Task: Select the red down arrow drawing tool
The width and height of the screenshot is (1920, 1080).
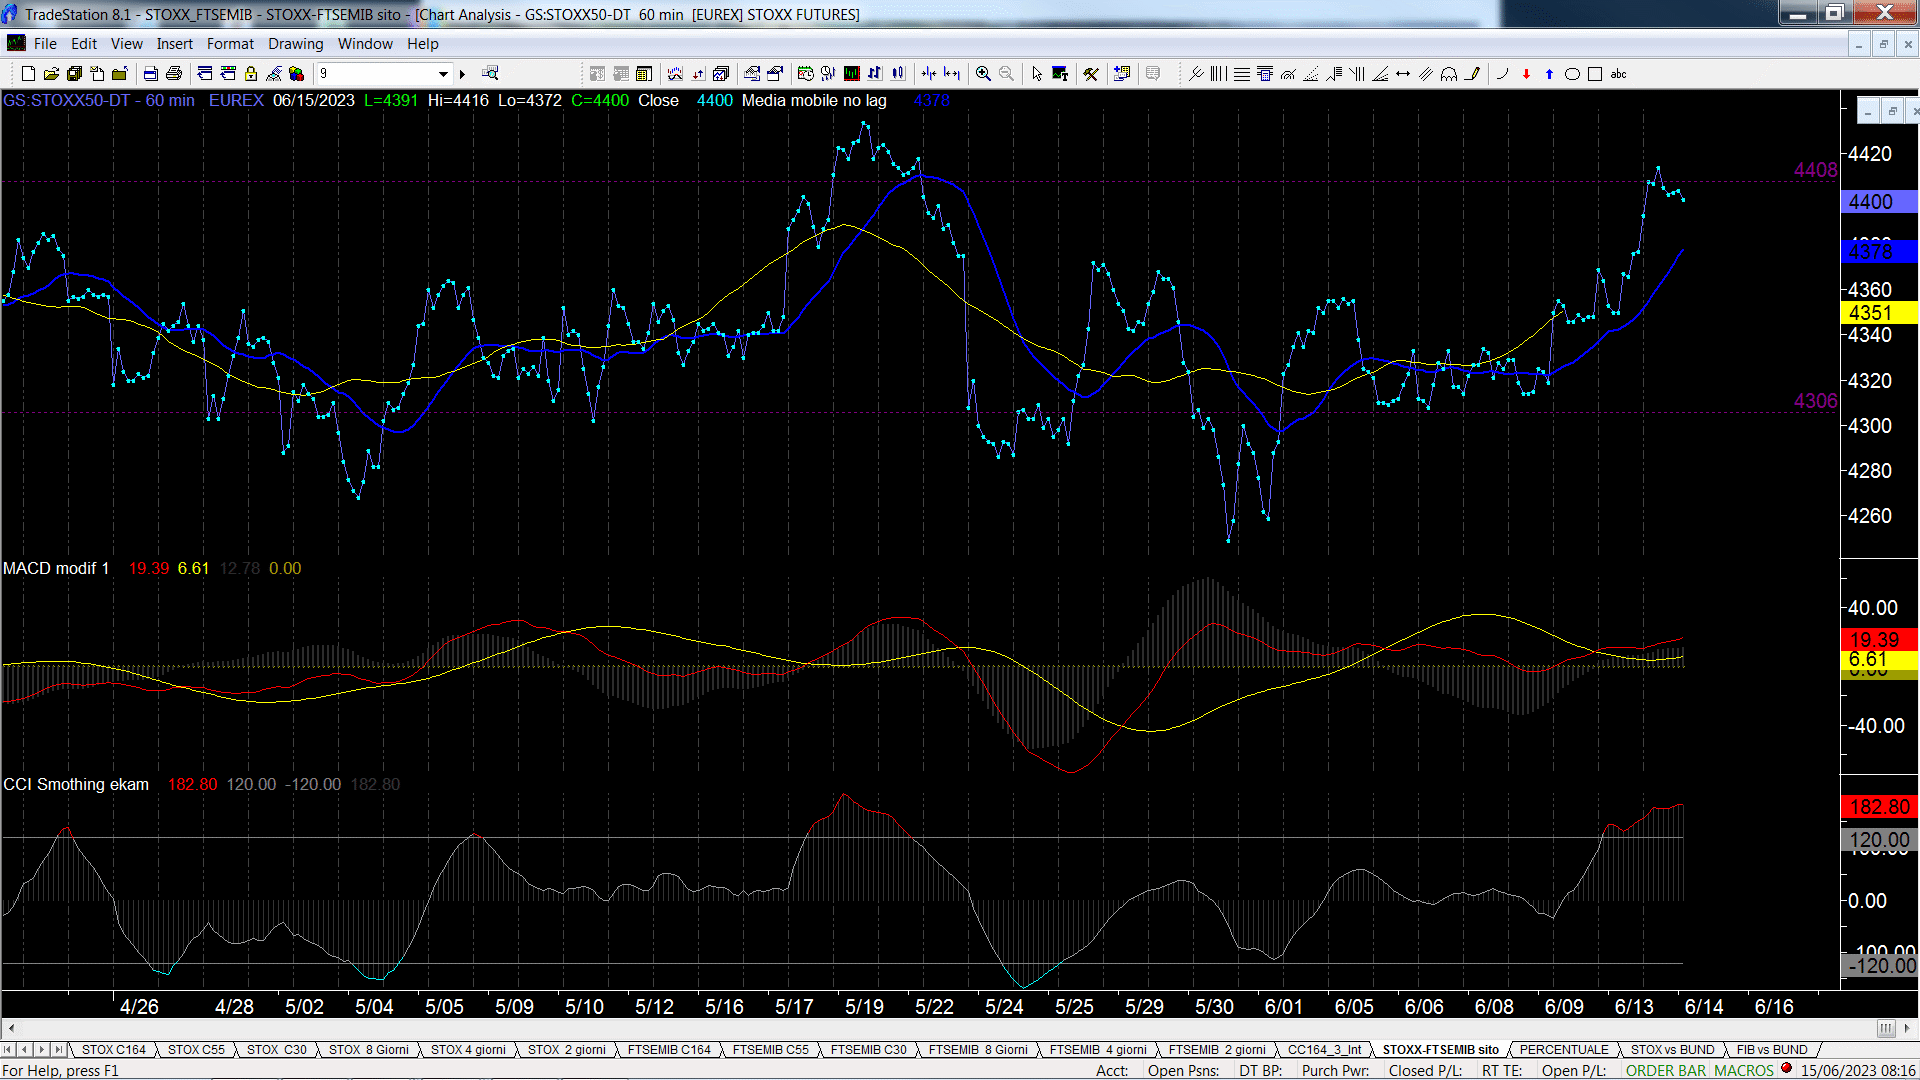Action: (1526, 74)
